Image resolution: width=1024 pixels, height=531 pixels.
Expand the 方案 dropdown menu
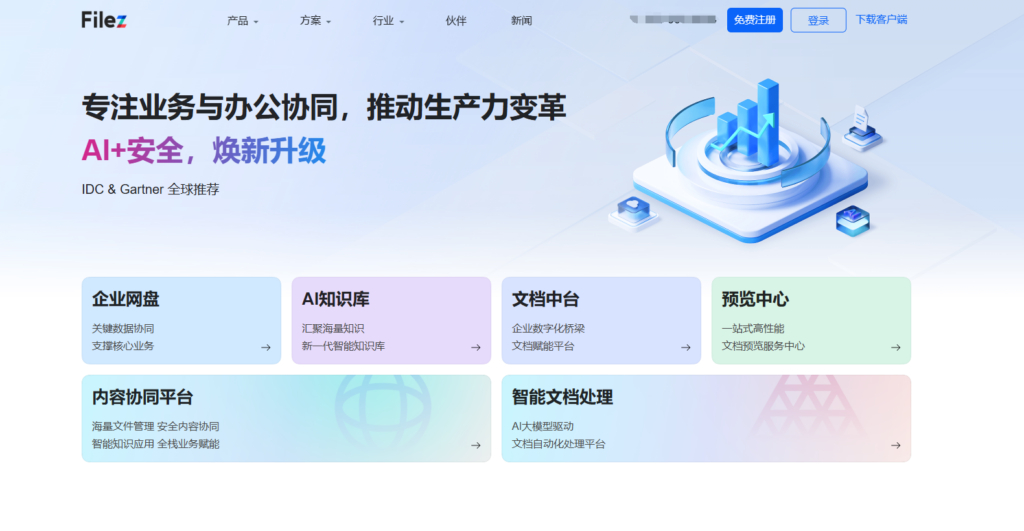[x=315, y=21]
